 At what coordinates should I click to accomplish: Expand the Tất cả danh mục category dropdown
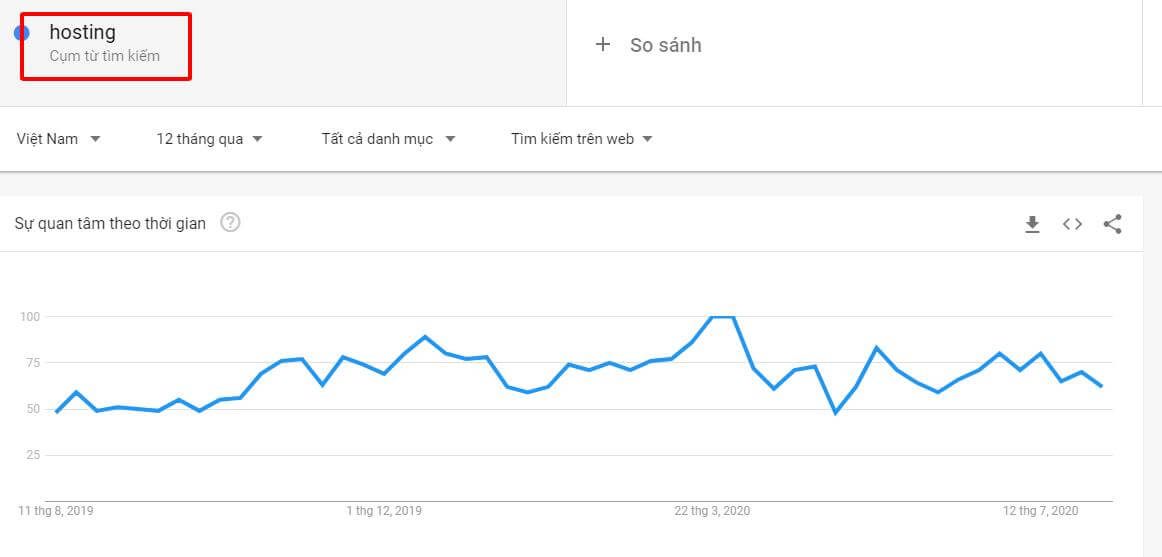(389, 139)
